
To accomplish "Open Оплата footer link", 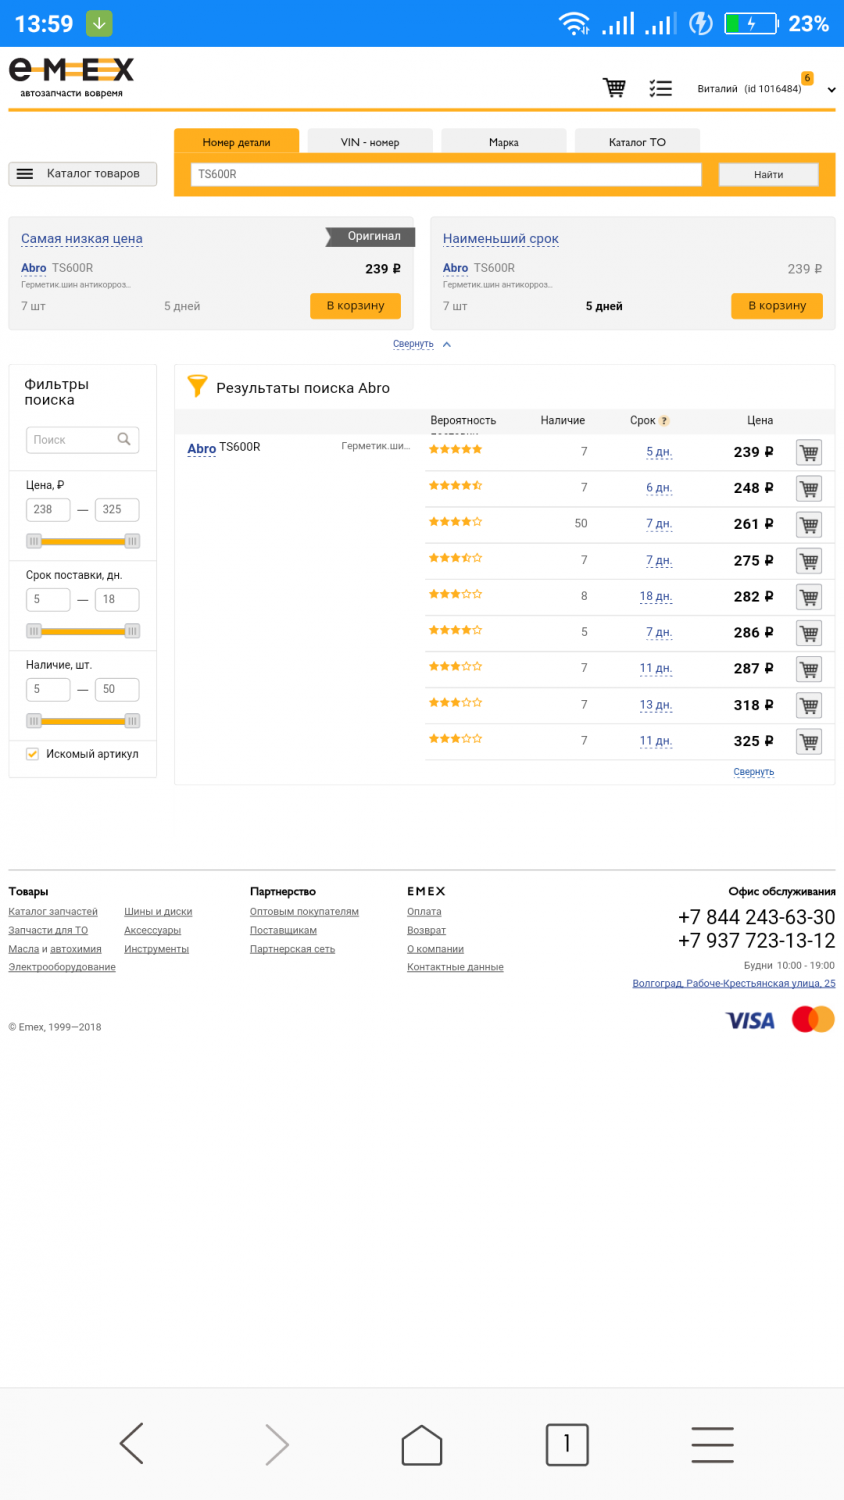I will coord(424,912).
